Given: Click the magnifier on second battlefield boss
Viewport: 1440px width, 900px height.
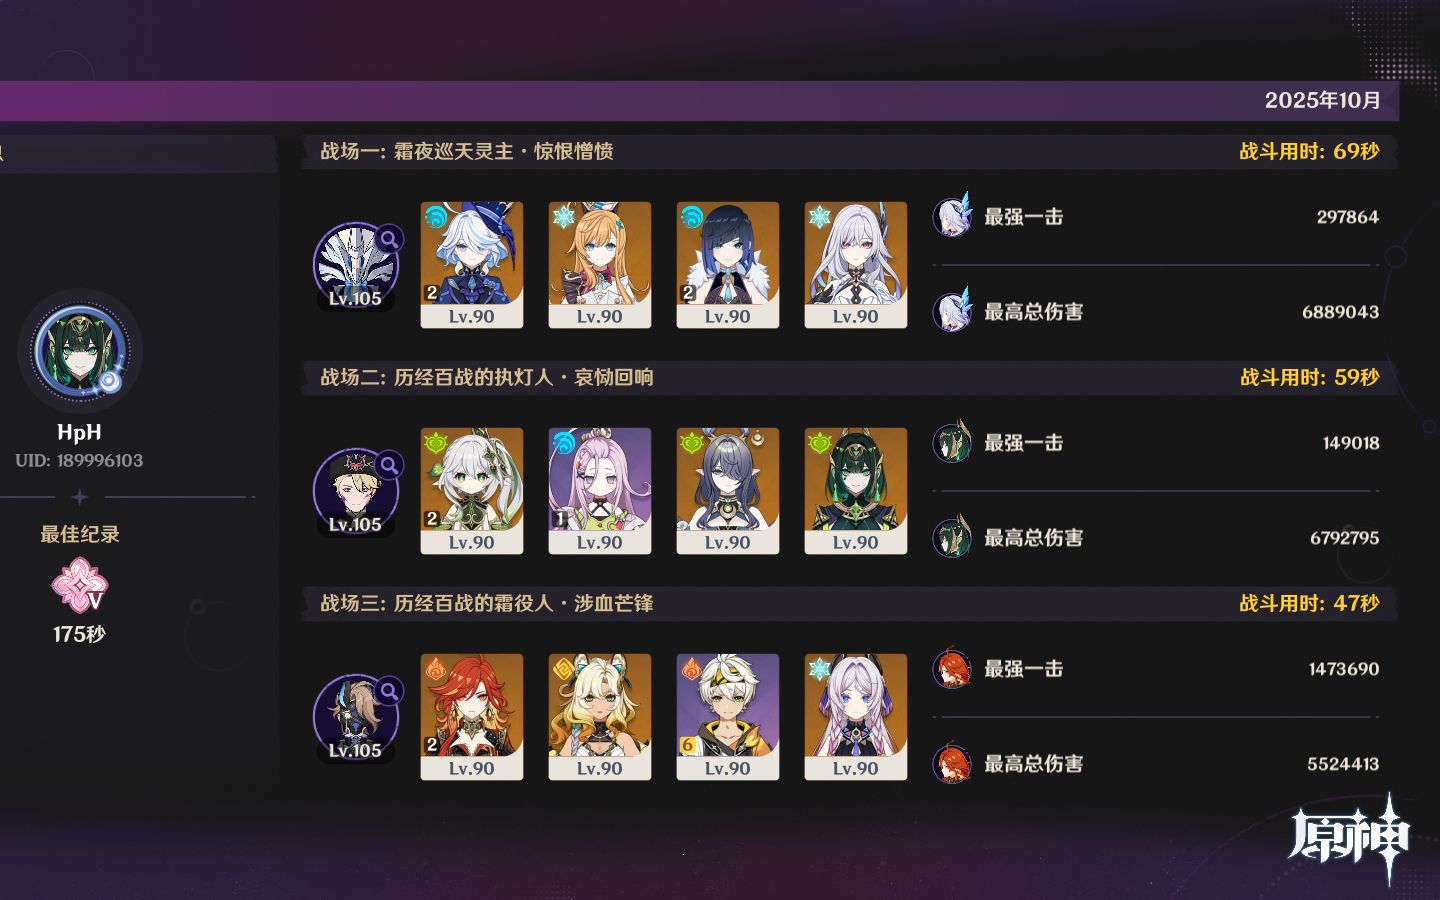Looking at the screenshot, I should (389, 465).
